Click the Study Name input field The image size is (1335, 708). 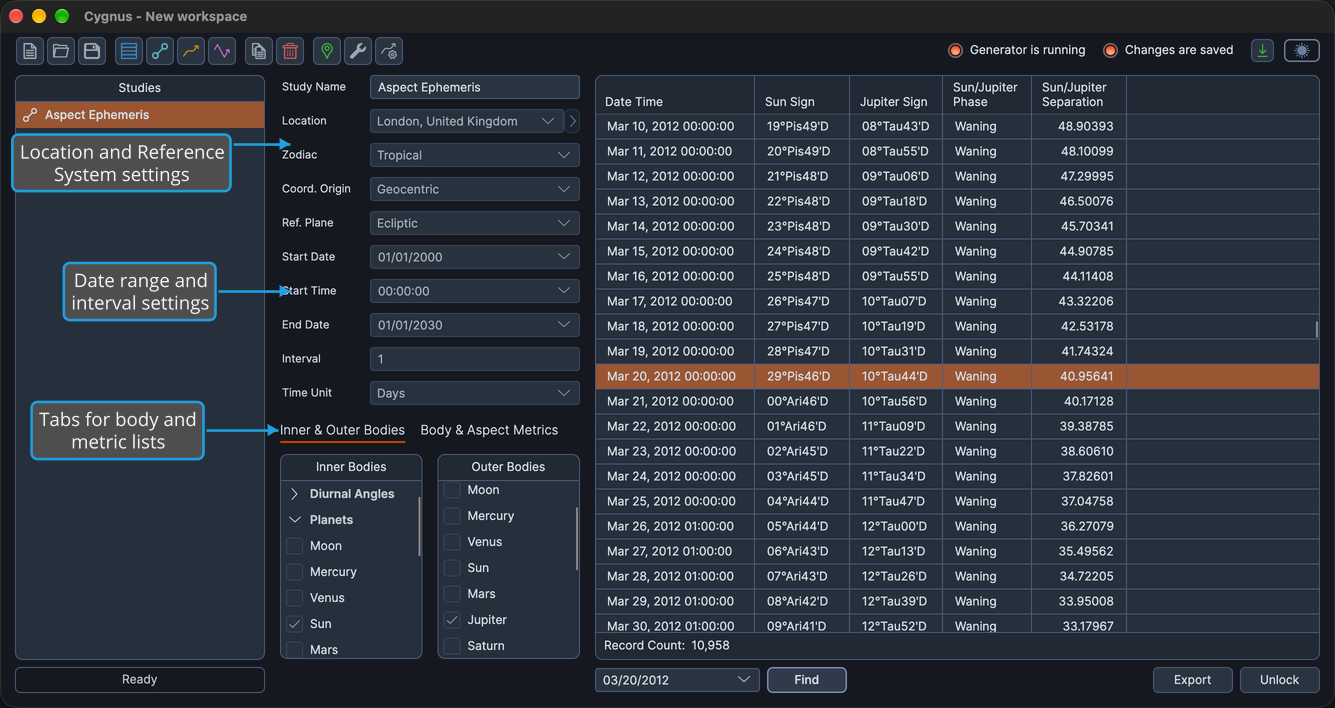tap(475, 87)
